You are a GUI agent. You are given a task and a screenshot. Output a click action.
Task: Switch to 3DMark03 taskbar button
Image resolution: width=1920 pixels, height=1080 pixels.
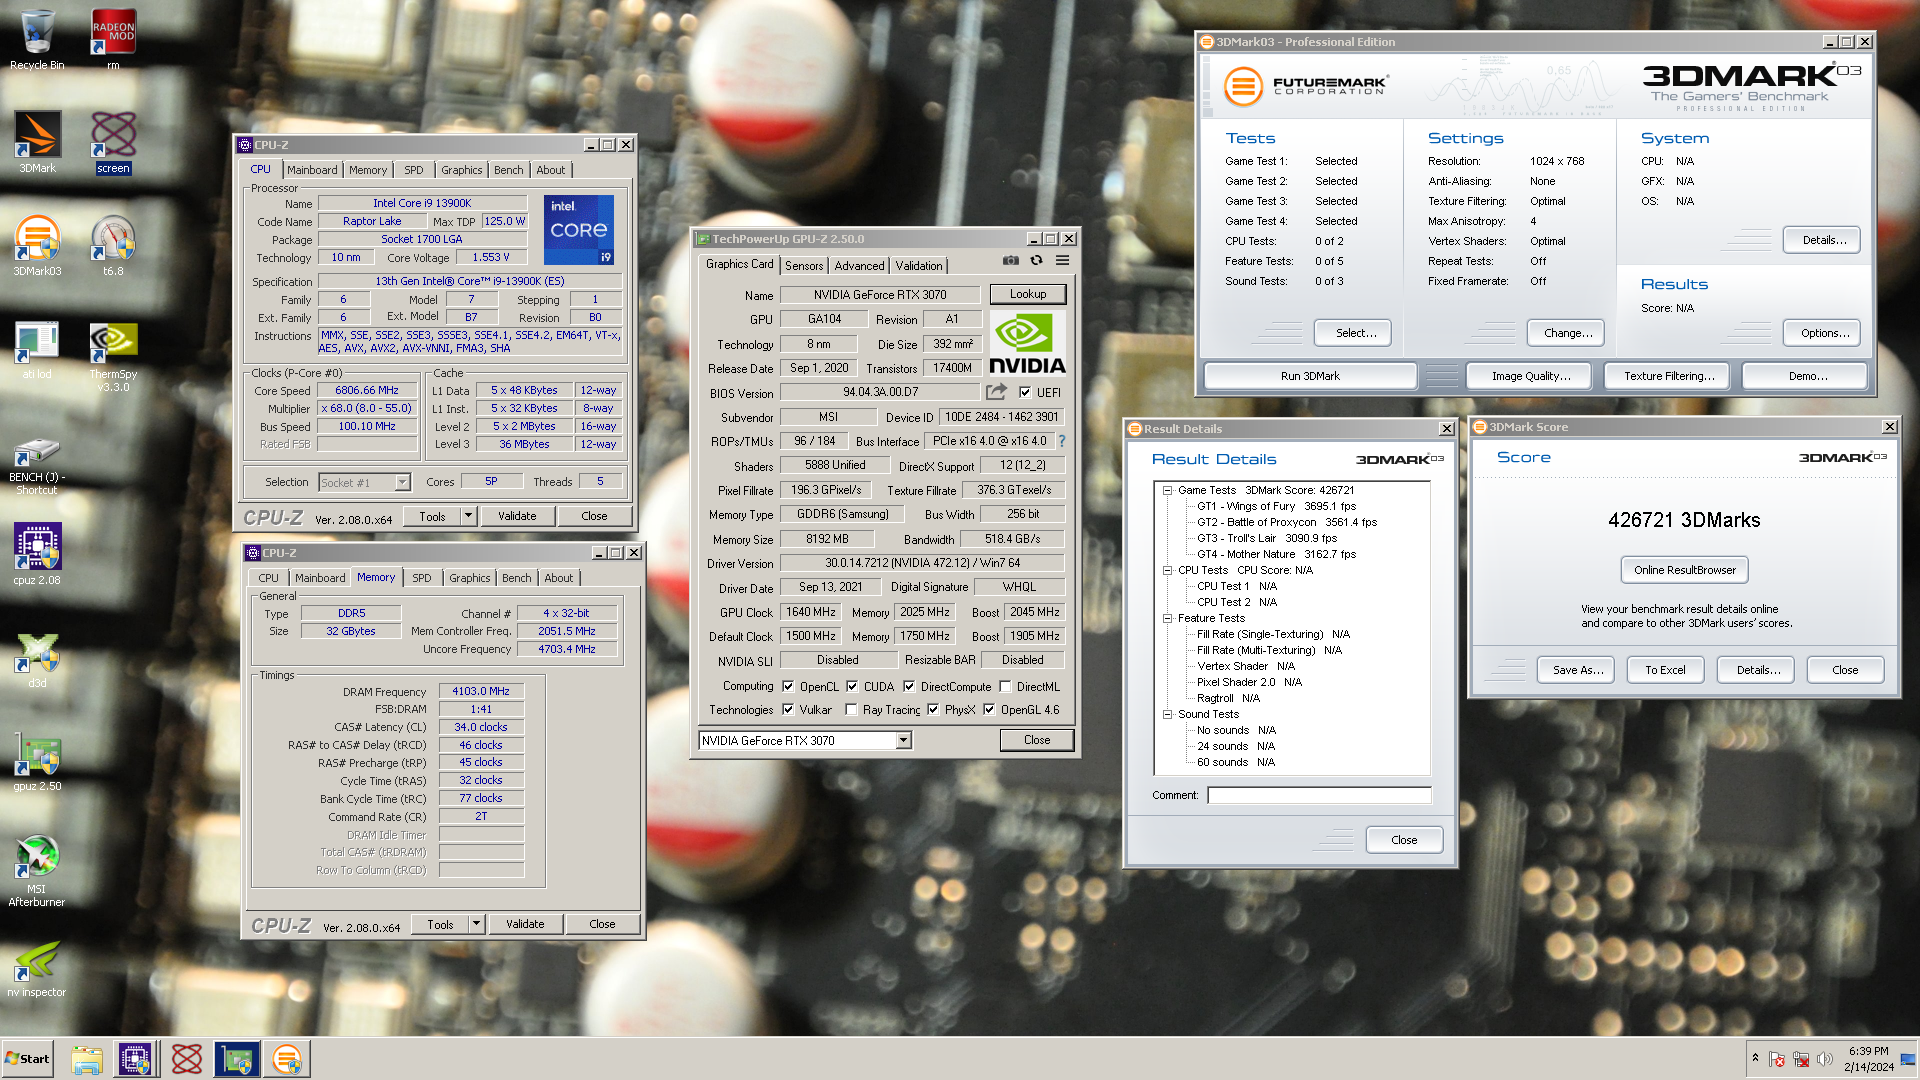287,1059
